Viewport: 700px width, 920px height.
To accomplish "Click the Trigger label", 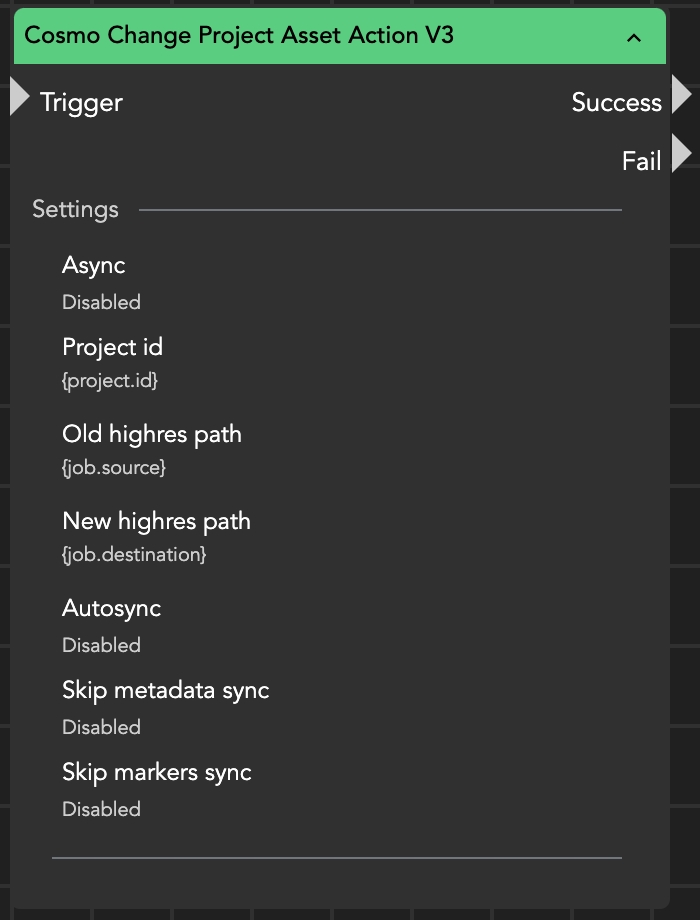I will tap(81, 102).
